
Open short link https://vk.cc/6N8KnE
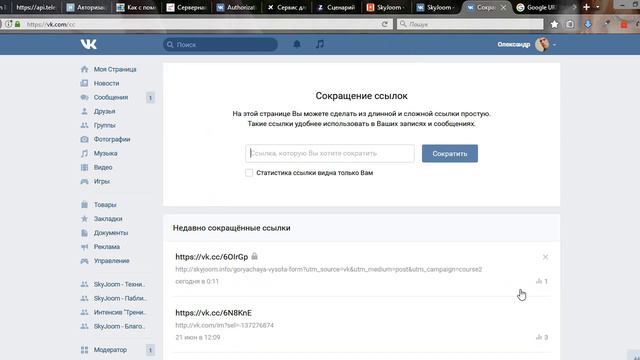tap(213, 313)
